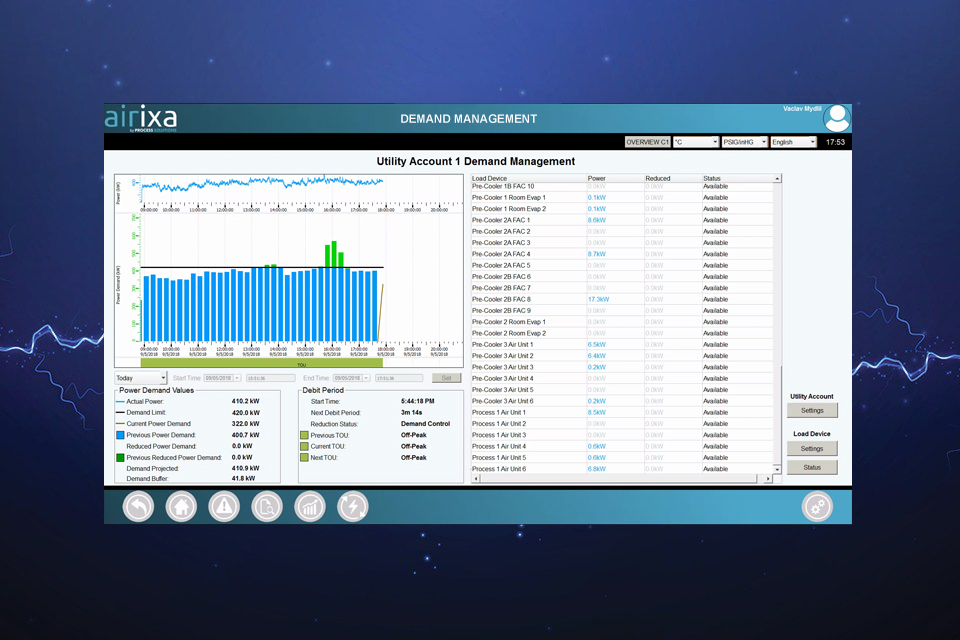Open the alarms warning triangle icon

pyautogui.click(x=224, y=507)
